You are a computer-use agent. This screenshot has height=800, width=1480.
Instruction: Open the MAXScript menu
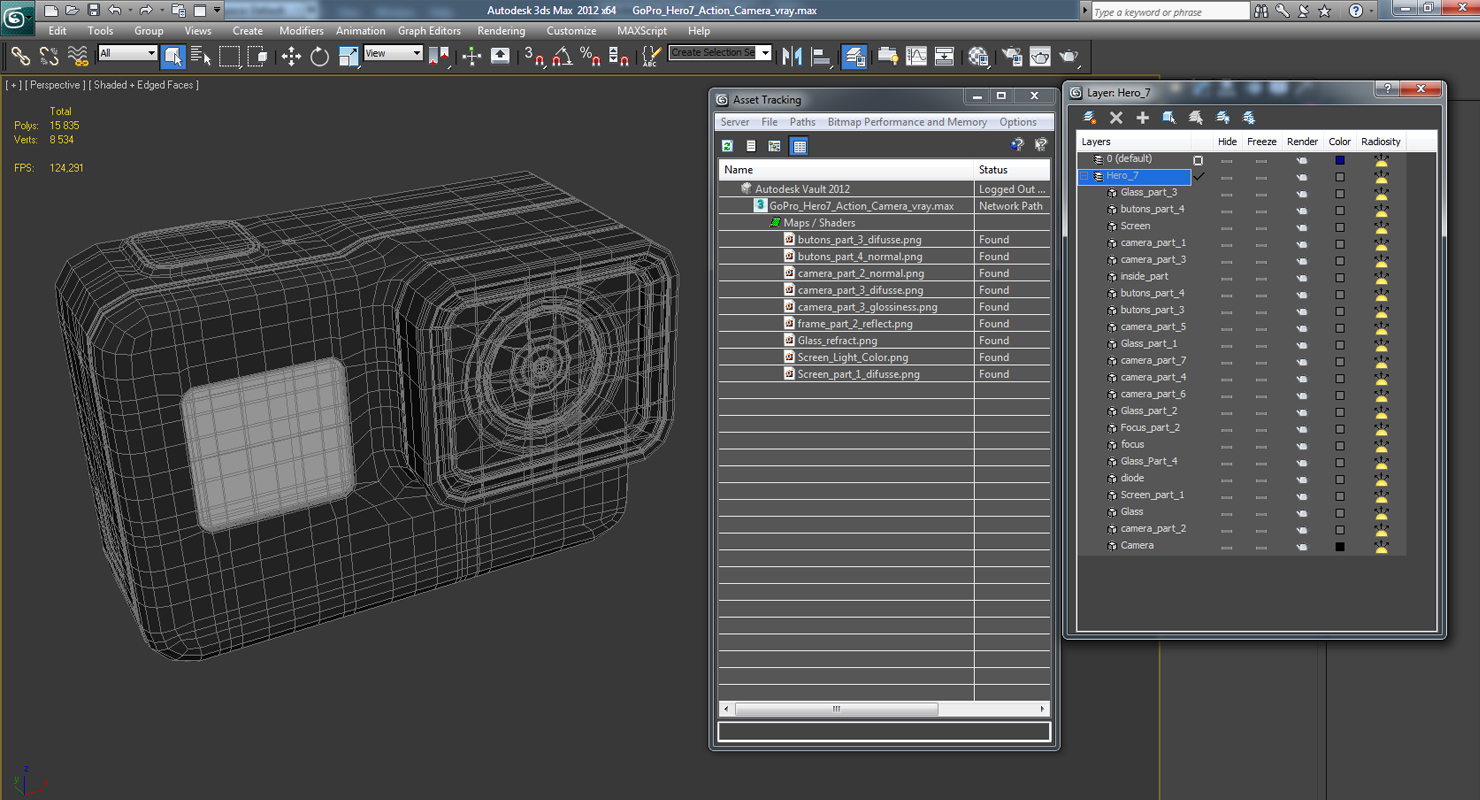pyautogui.click(x=642, y=31)
